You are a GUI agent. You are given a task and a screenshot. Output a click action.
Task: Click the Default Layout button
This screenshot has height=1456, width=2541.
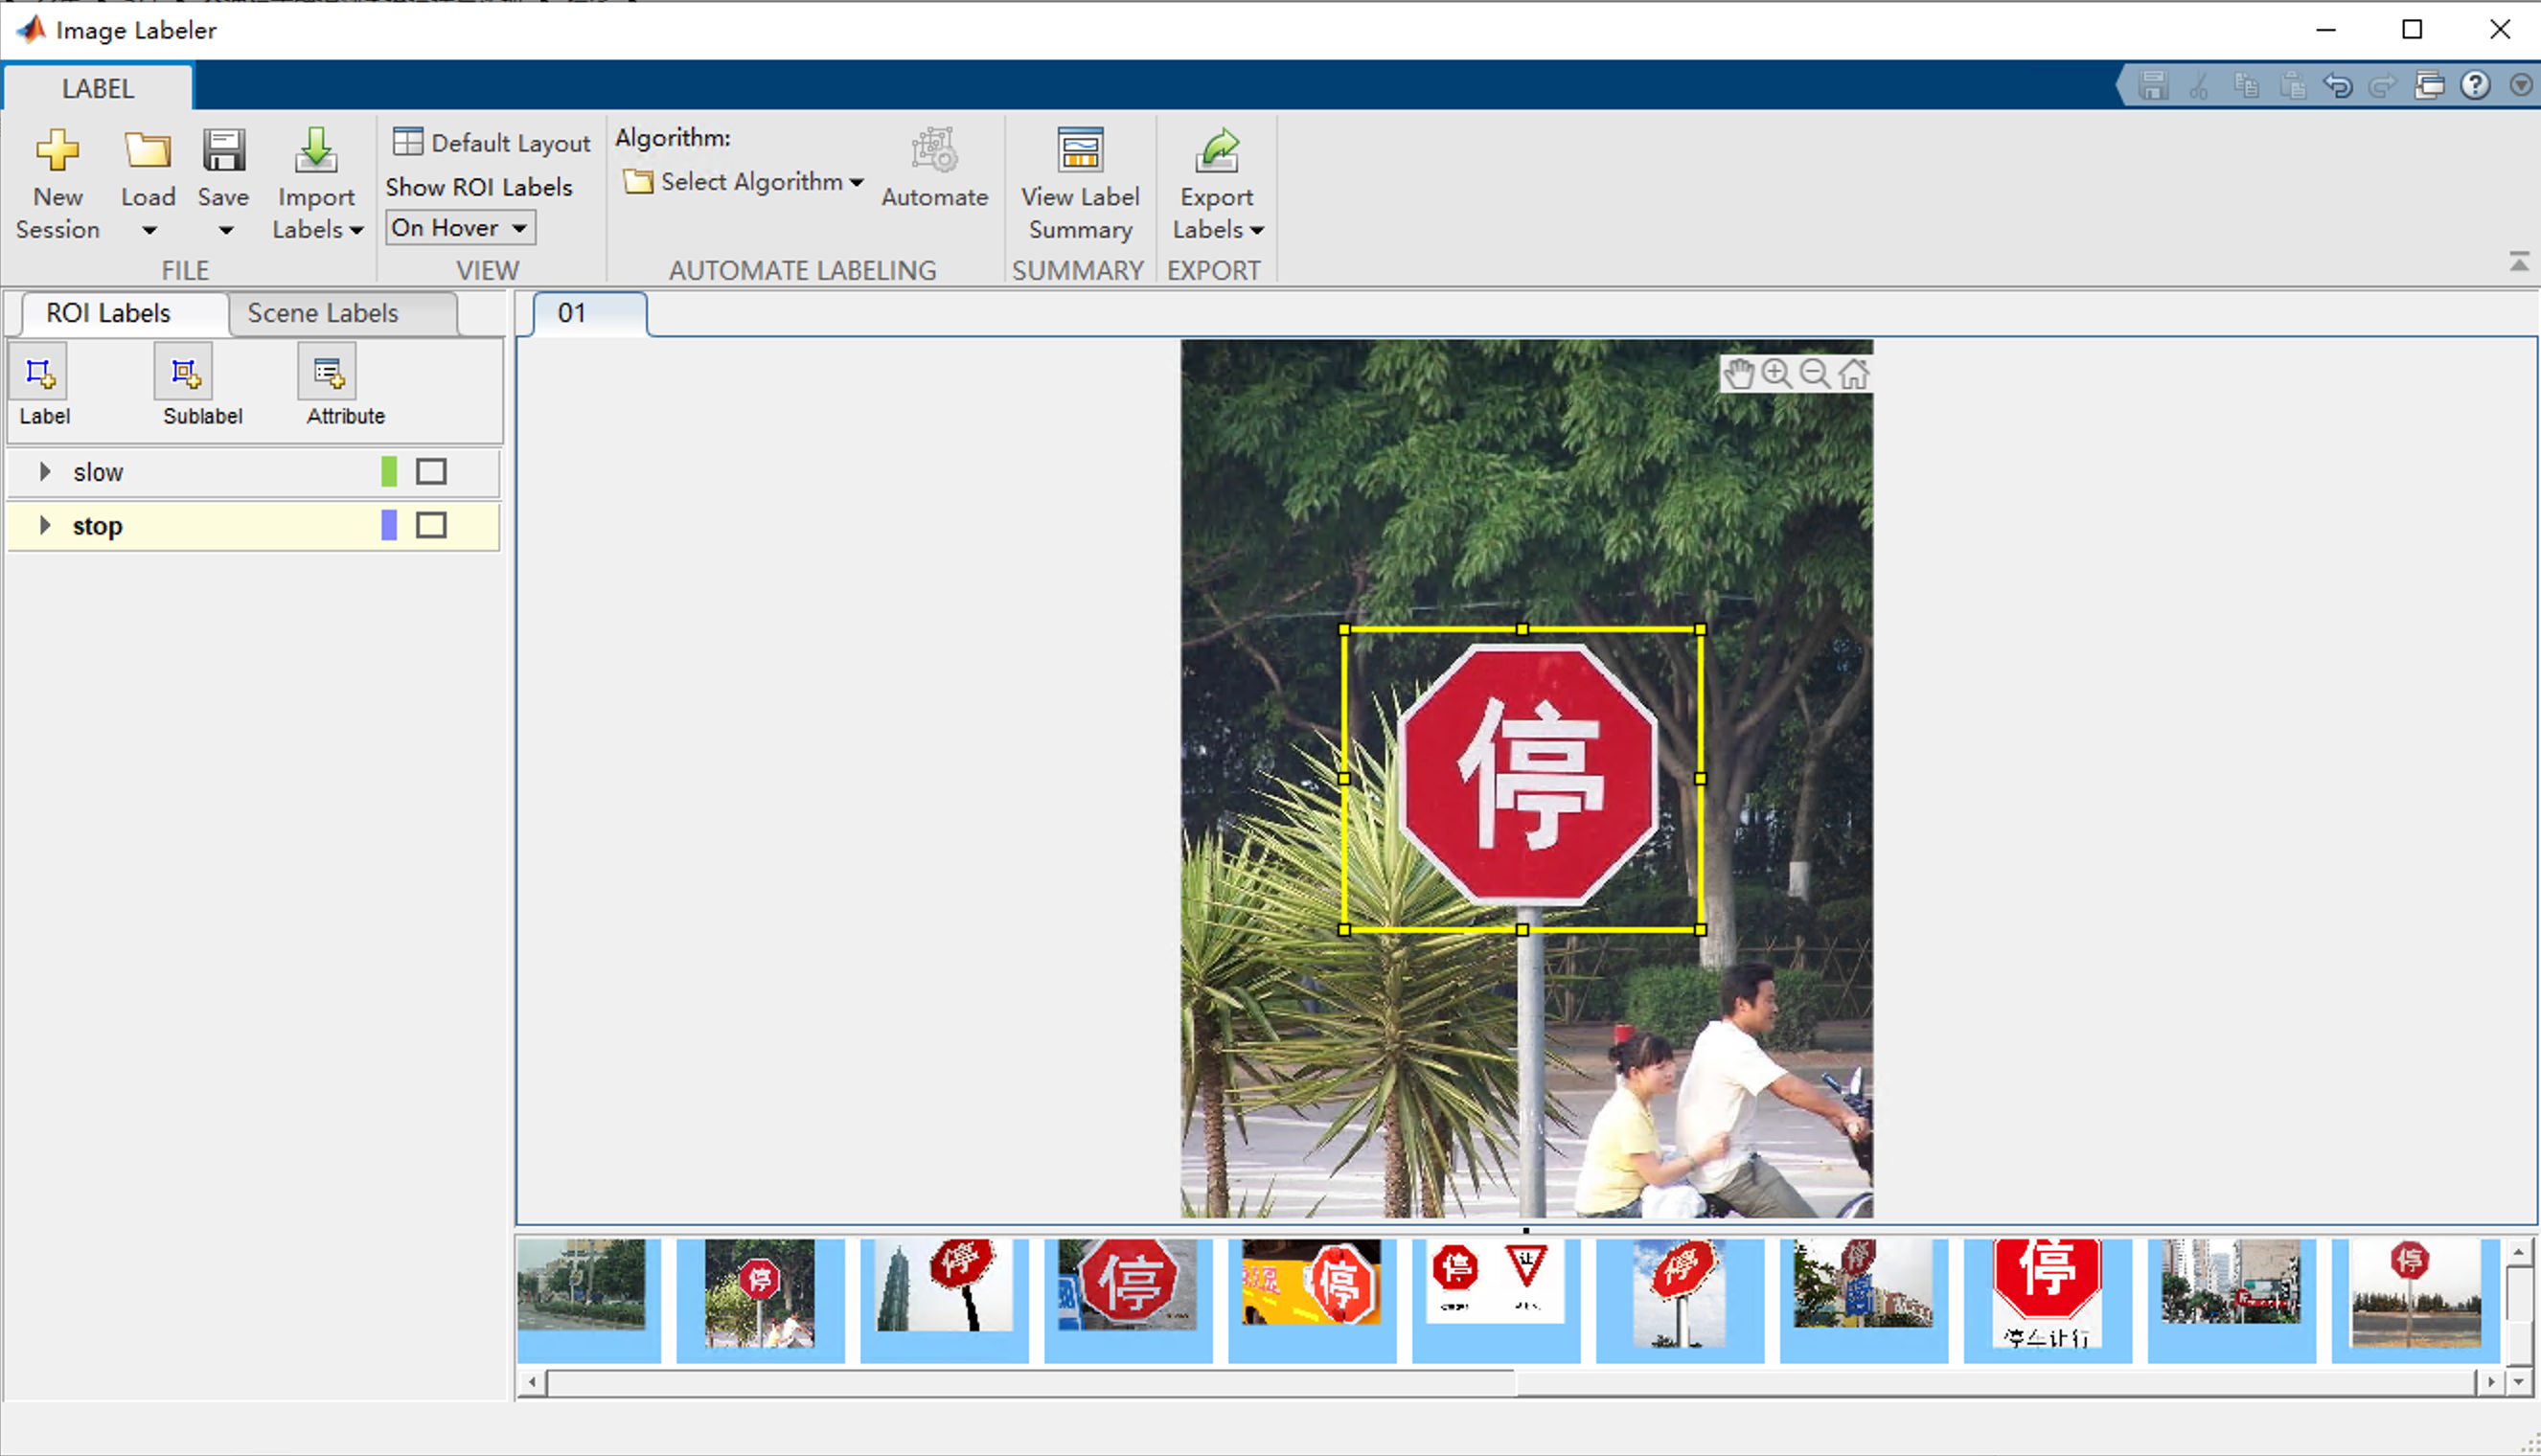tap(492, 143)
